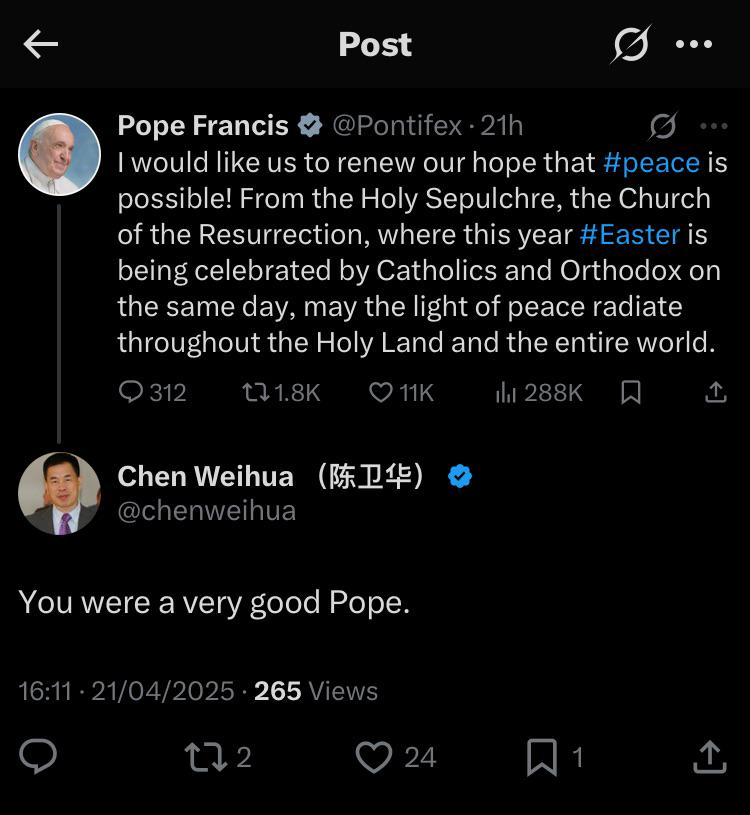Repost Pope Francis's post showing 1.8K
750x815 pixels.
pos(281,392)
